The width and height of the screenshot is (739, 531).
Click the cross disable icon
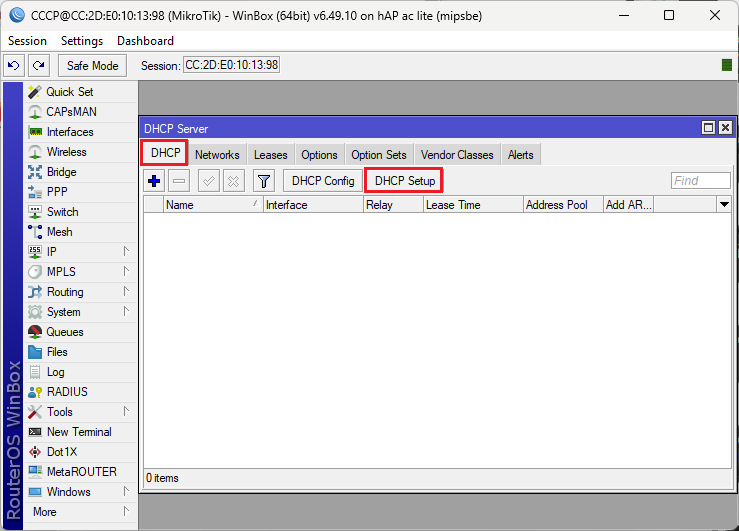[233, 181]
